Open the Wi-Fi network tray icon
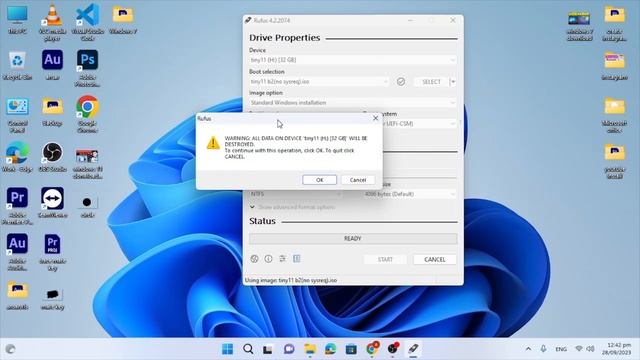 (579, 349)
